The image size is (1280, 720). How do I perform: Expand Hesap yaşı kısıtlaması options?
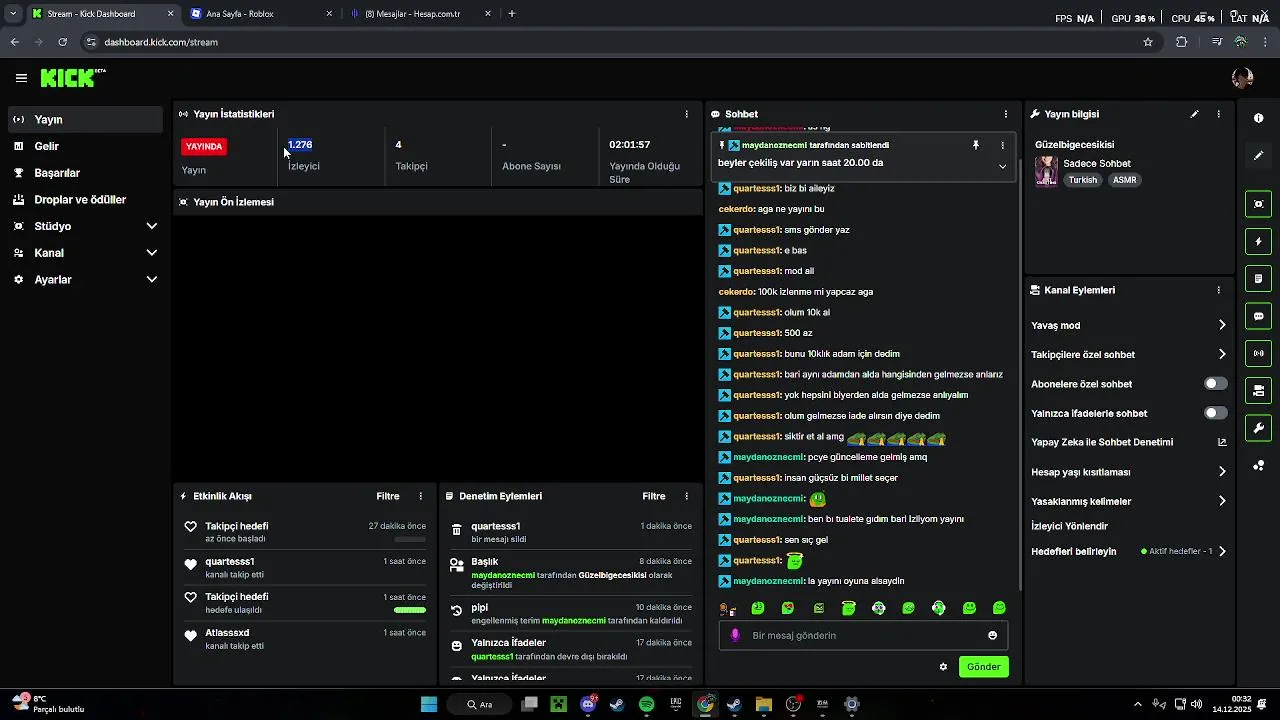(1221, 472)
